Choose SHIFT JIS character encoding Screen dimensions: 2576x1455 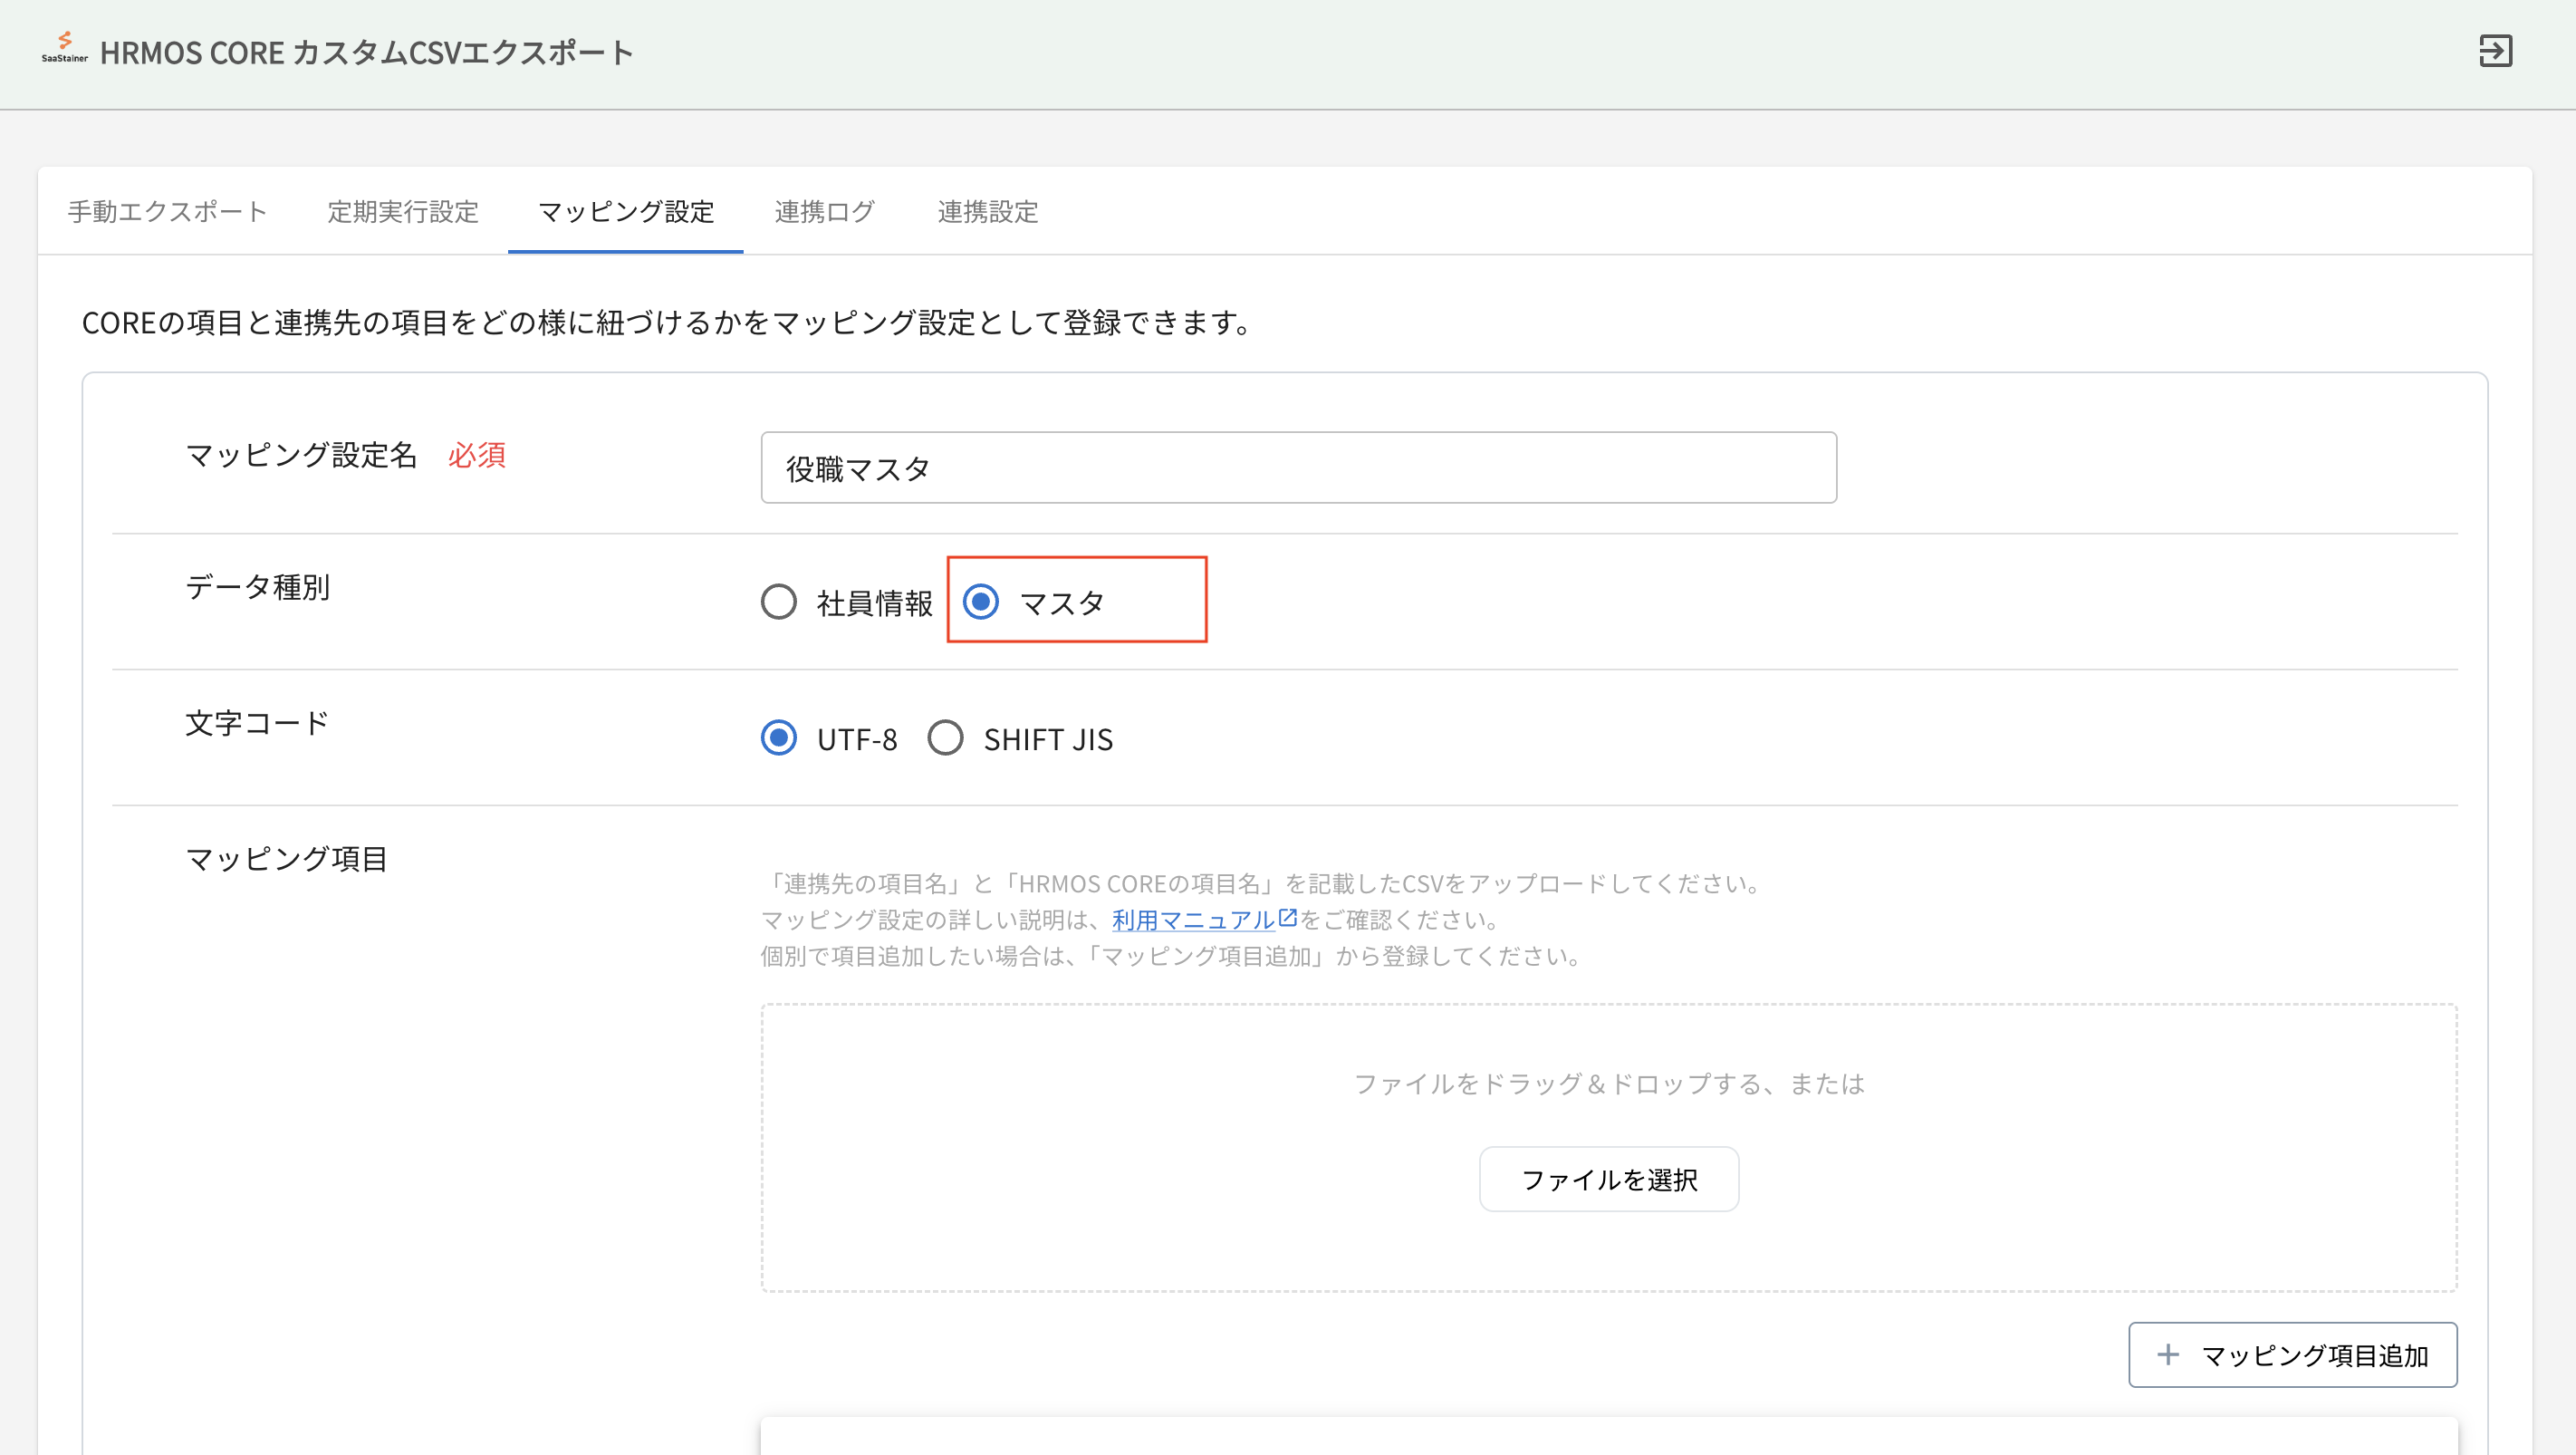tap(945, 738)
